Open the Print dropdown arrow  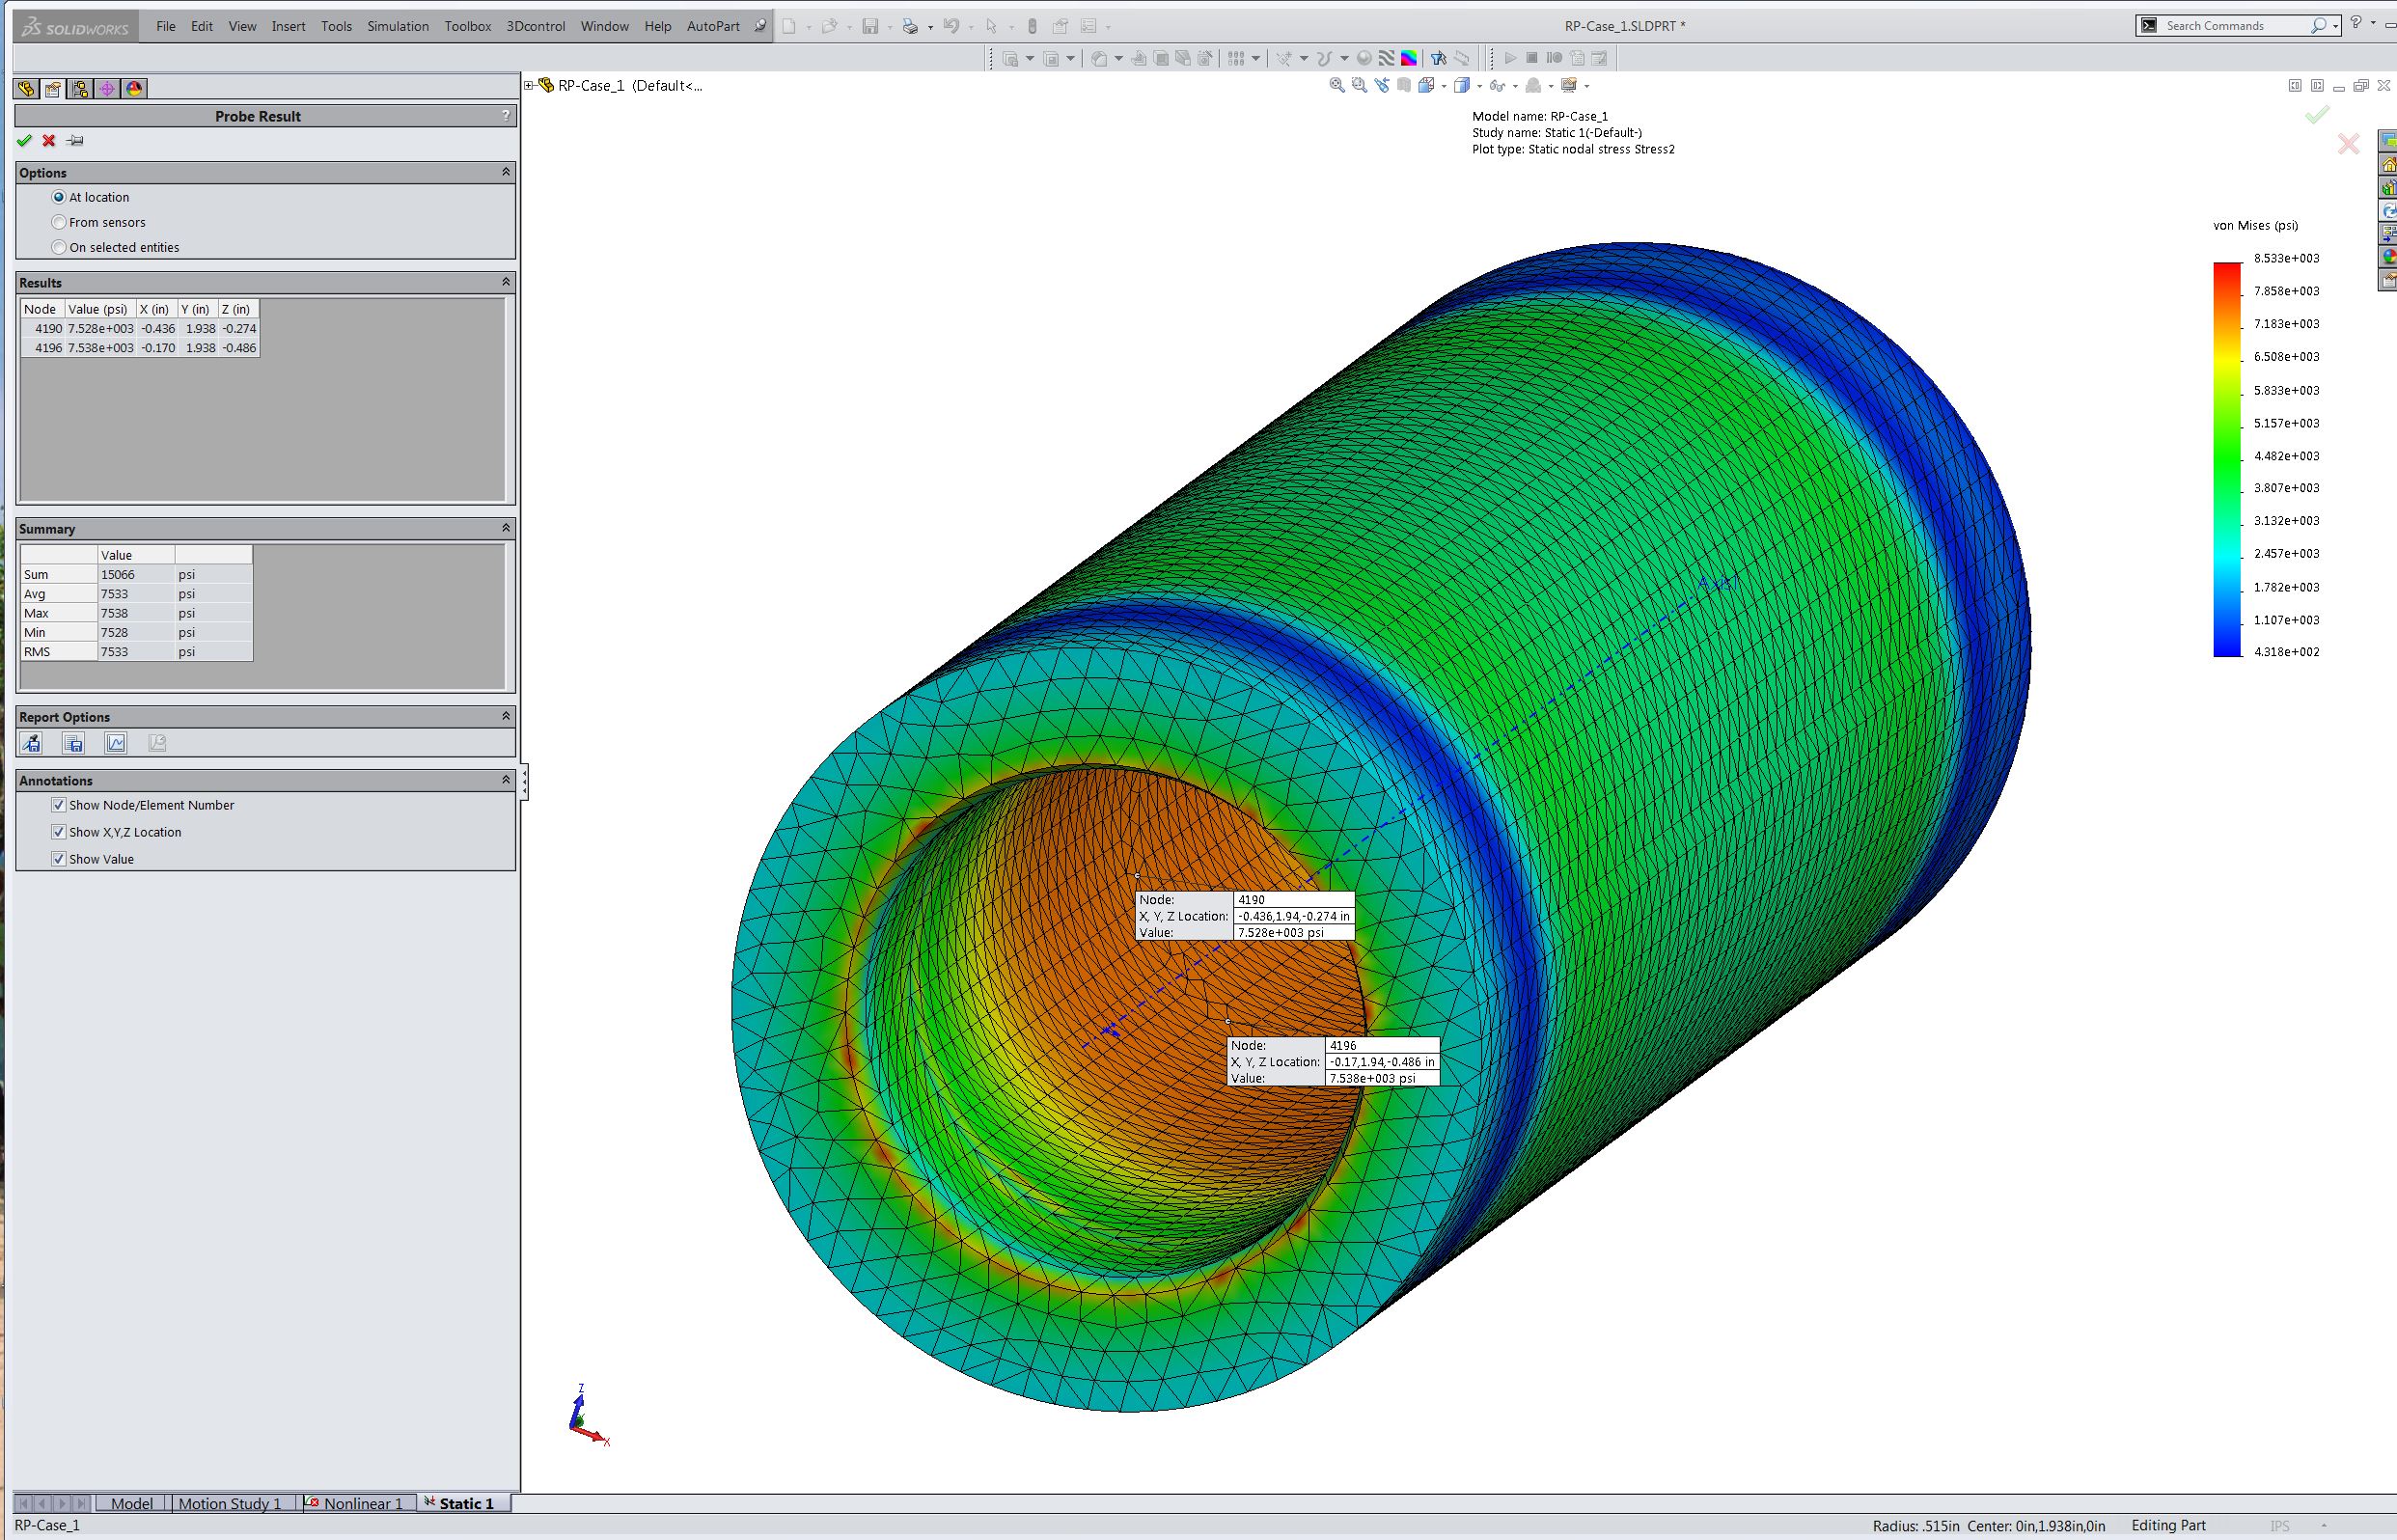tap(930, 28)
